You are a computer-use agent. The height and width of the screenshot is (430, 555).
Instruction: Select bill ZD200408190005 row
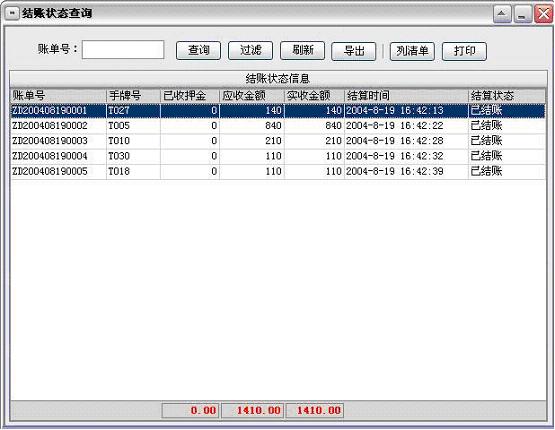(x=278, y=171)
